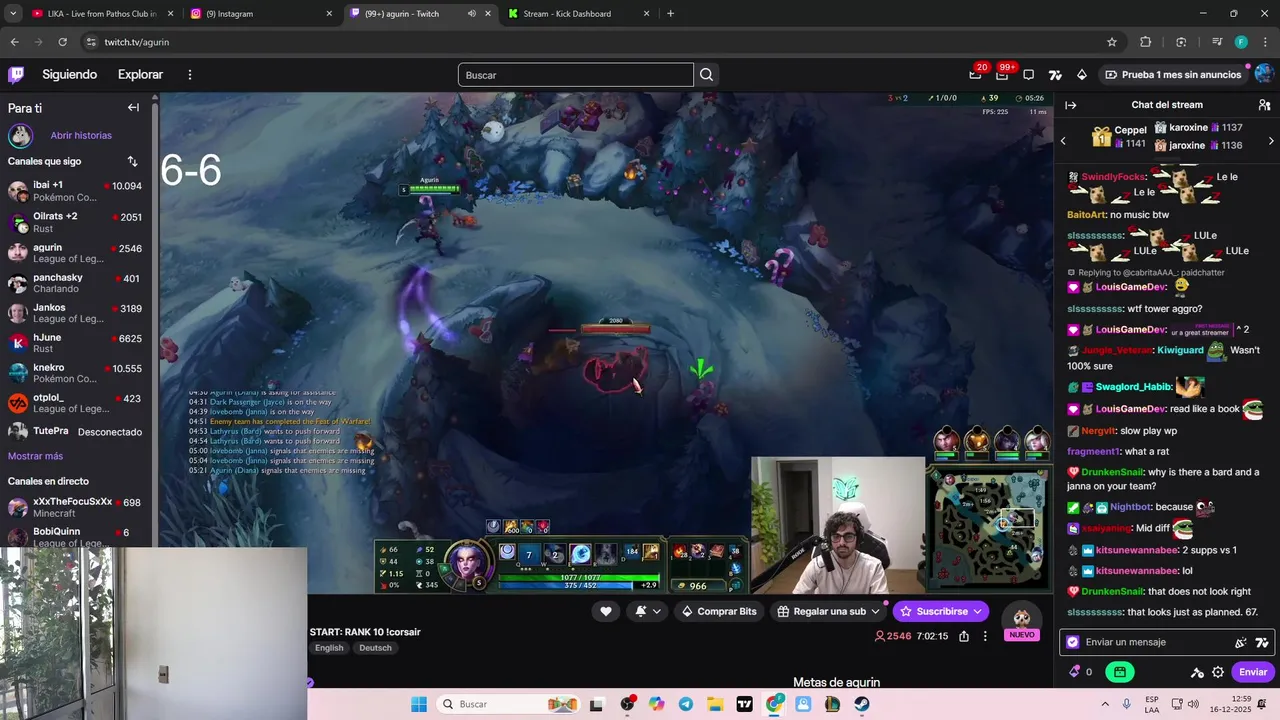Open the Twitch inbox icon with 20 badge
This screenshot has width=1280, height=720.
click(976, 75)
